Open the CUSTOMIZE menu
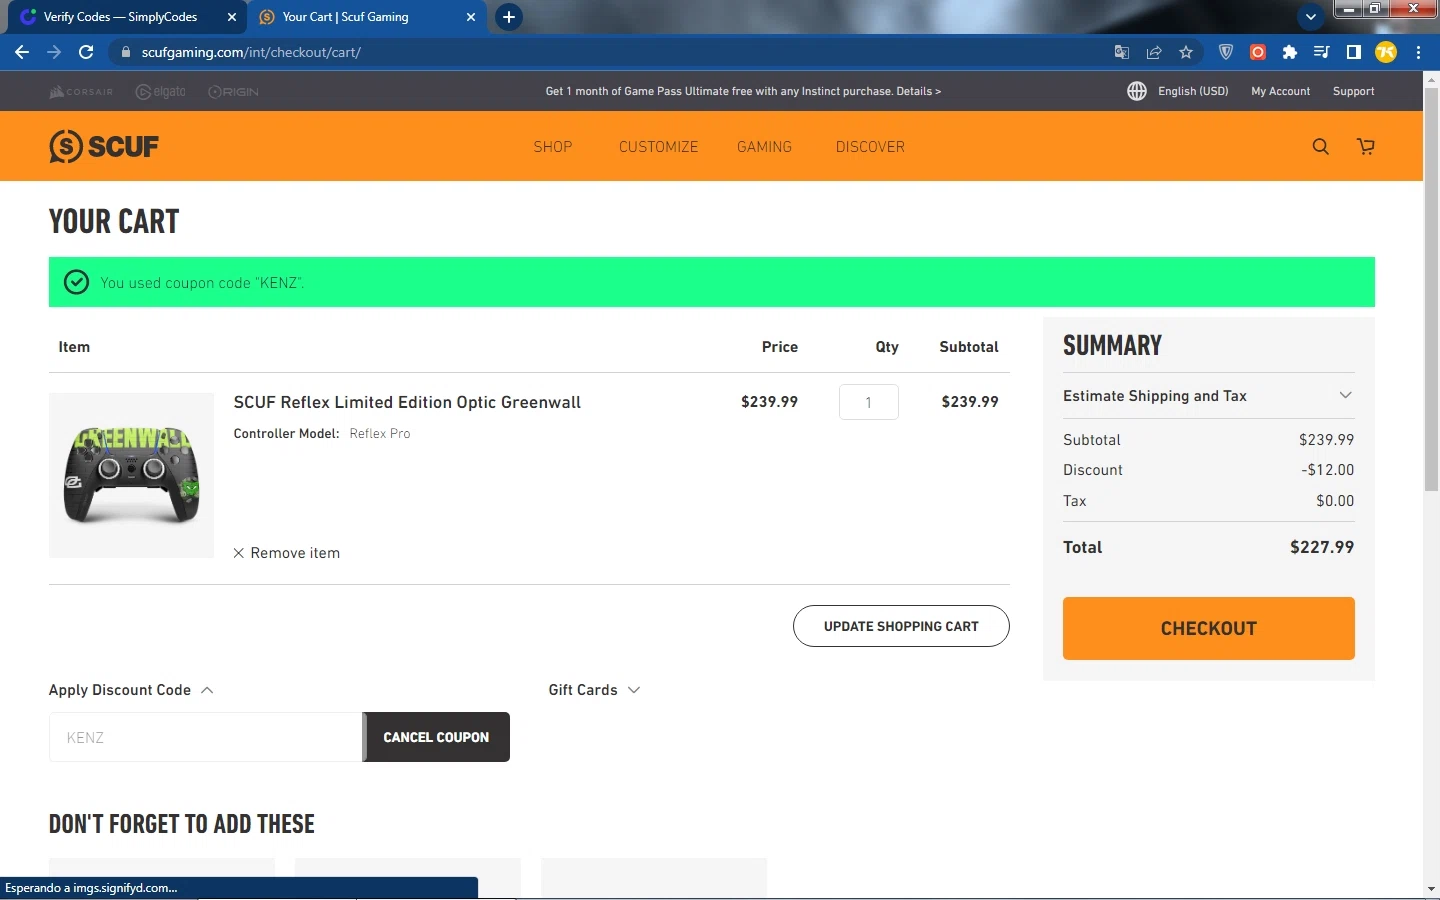Viewport: 1440px width, 900px height. (x=658, y=147)
